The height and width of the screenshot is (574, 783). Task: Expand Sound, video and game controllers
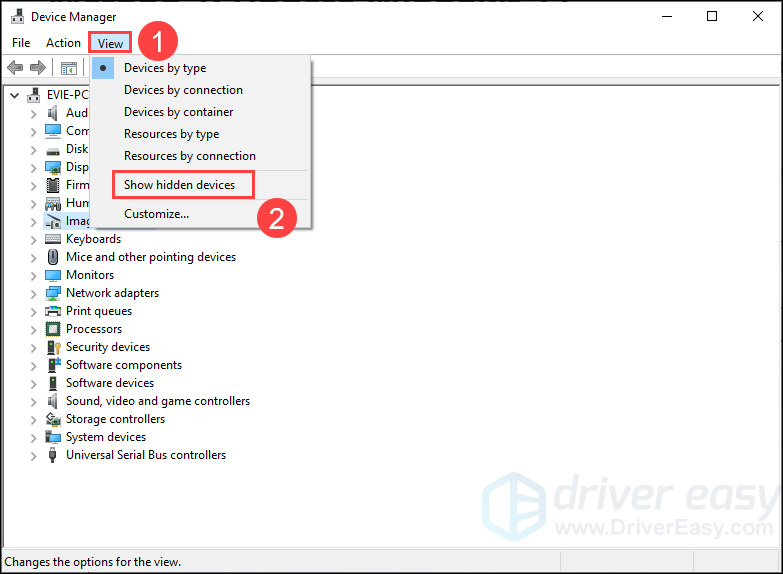tap(33, 401)
